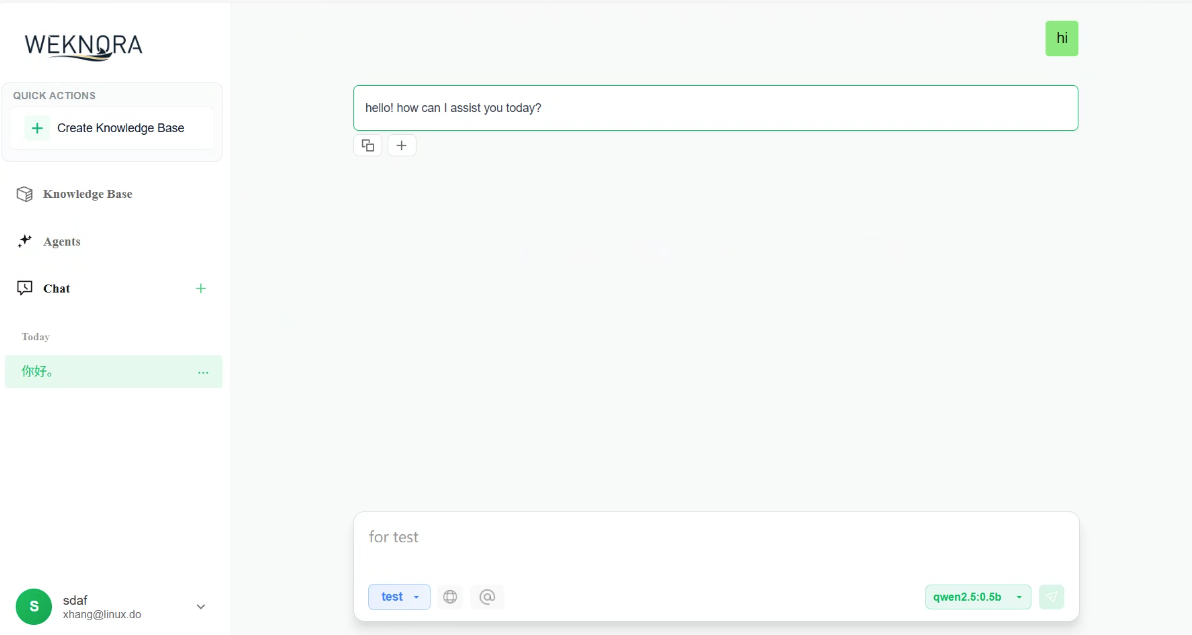The height and width of the screenshot is (635, 1192).
Task: Enable web search with the globe toggle
Action: click(x=450, y=596)
